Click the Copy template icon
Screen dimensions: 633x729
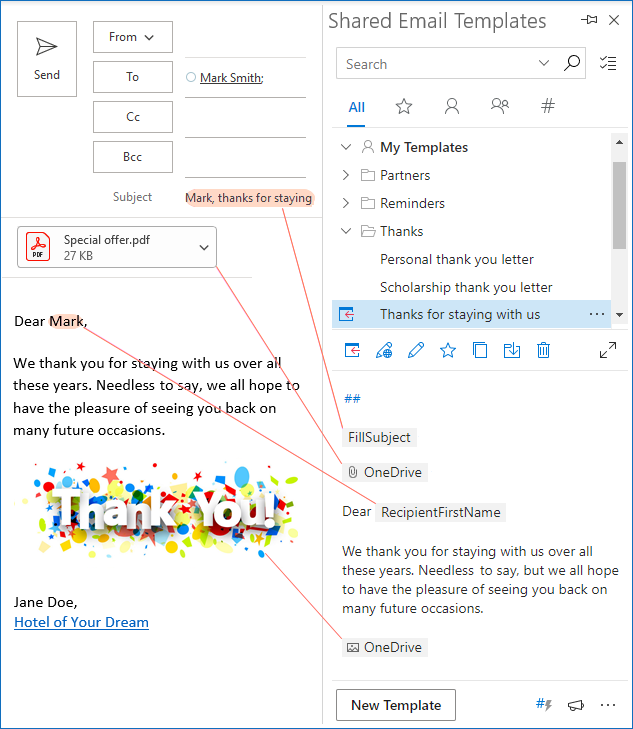click(480, 350)
